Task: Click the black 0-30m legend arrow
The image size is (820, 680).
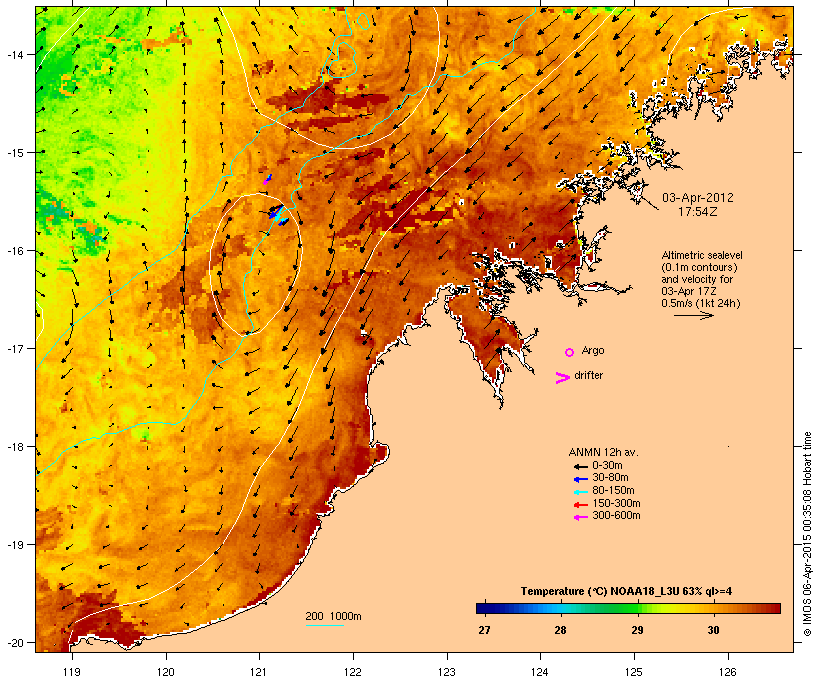Action: pos(581,466)
